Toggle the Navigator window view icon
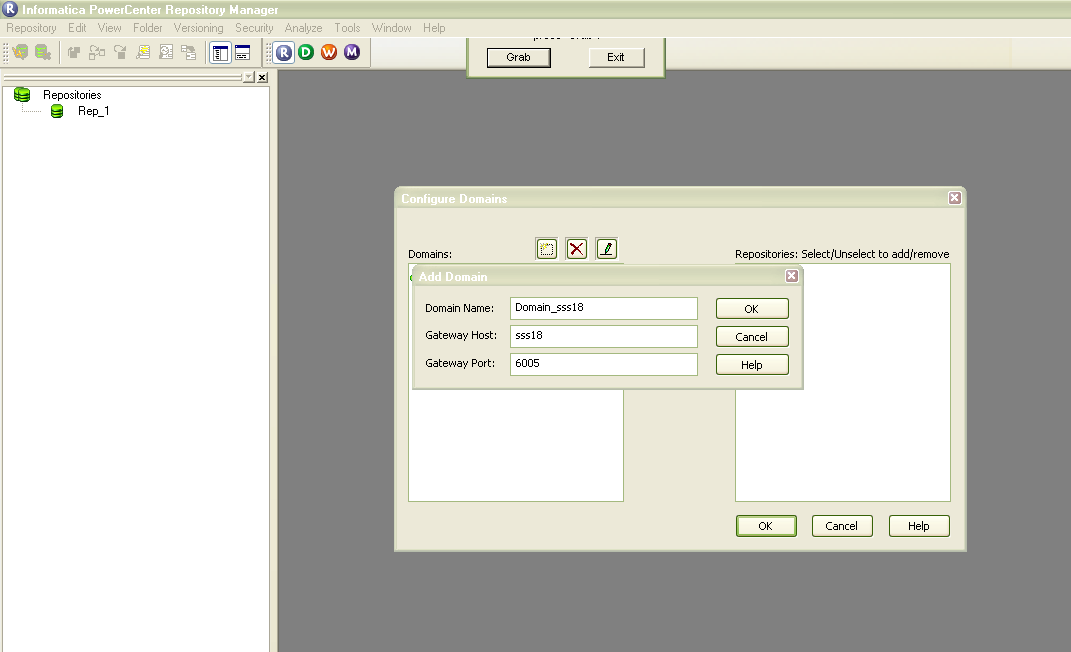This screenshot has height=652, width=1071. click(x=220, y=53)
